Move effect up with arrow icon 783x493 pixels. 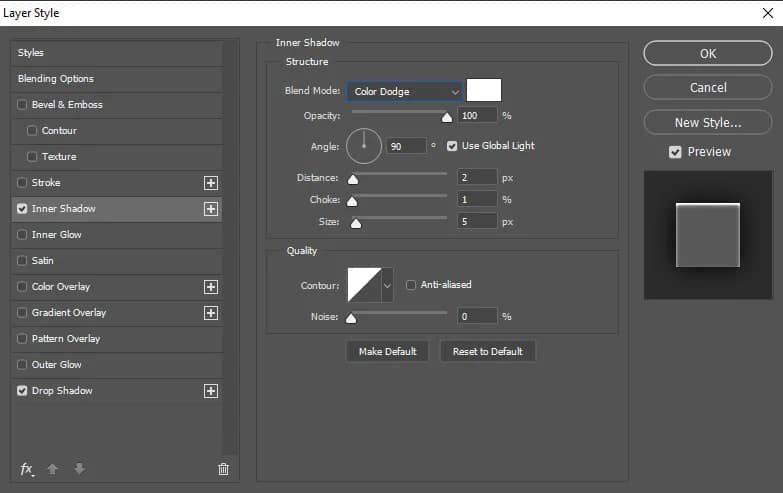[x=52, y=469]
